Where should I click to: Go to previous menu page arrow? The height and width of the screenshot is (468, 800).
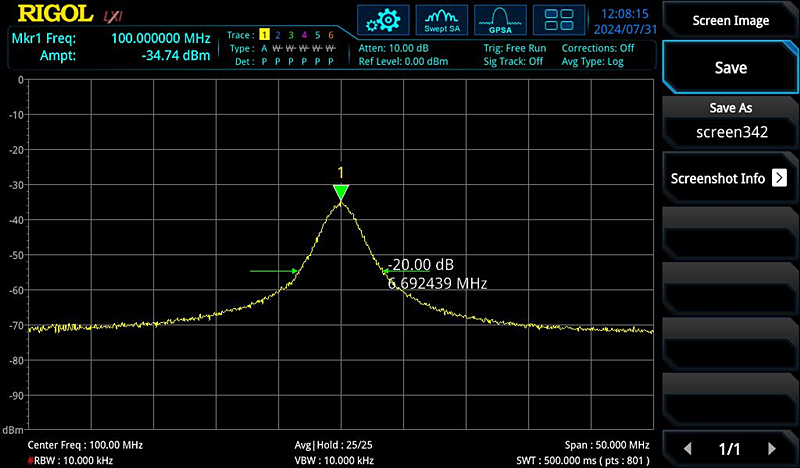point(688,449)
